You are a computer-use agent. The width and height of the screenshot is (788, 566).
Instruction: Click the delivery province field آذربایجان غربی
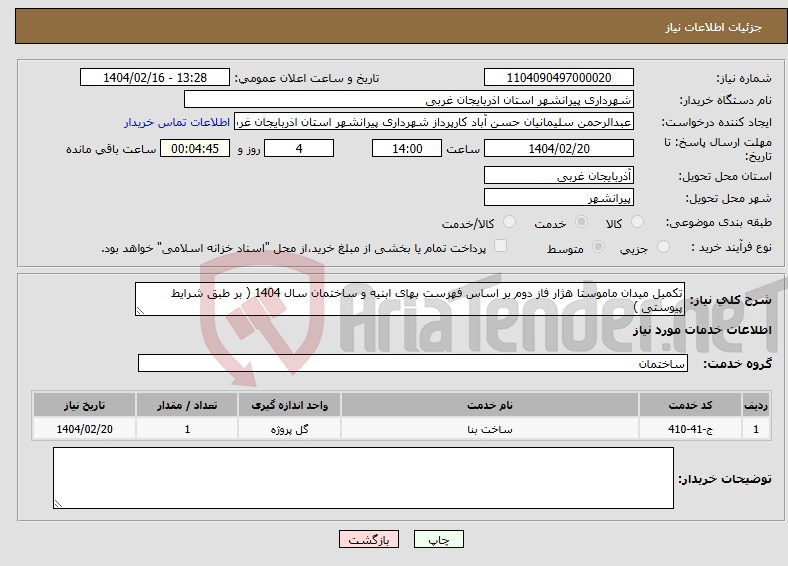(558, 175)
